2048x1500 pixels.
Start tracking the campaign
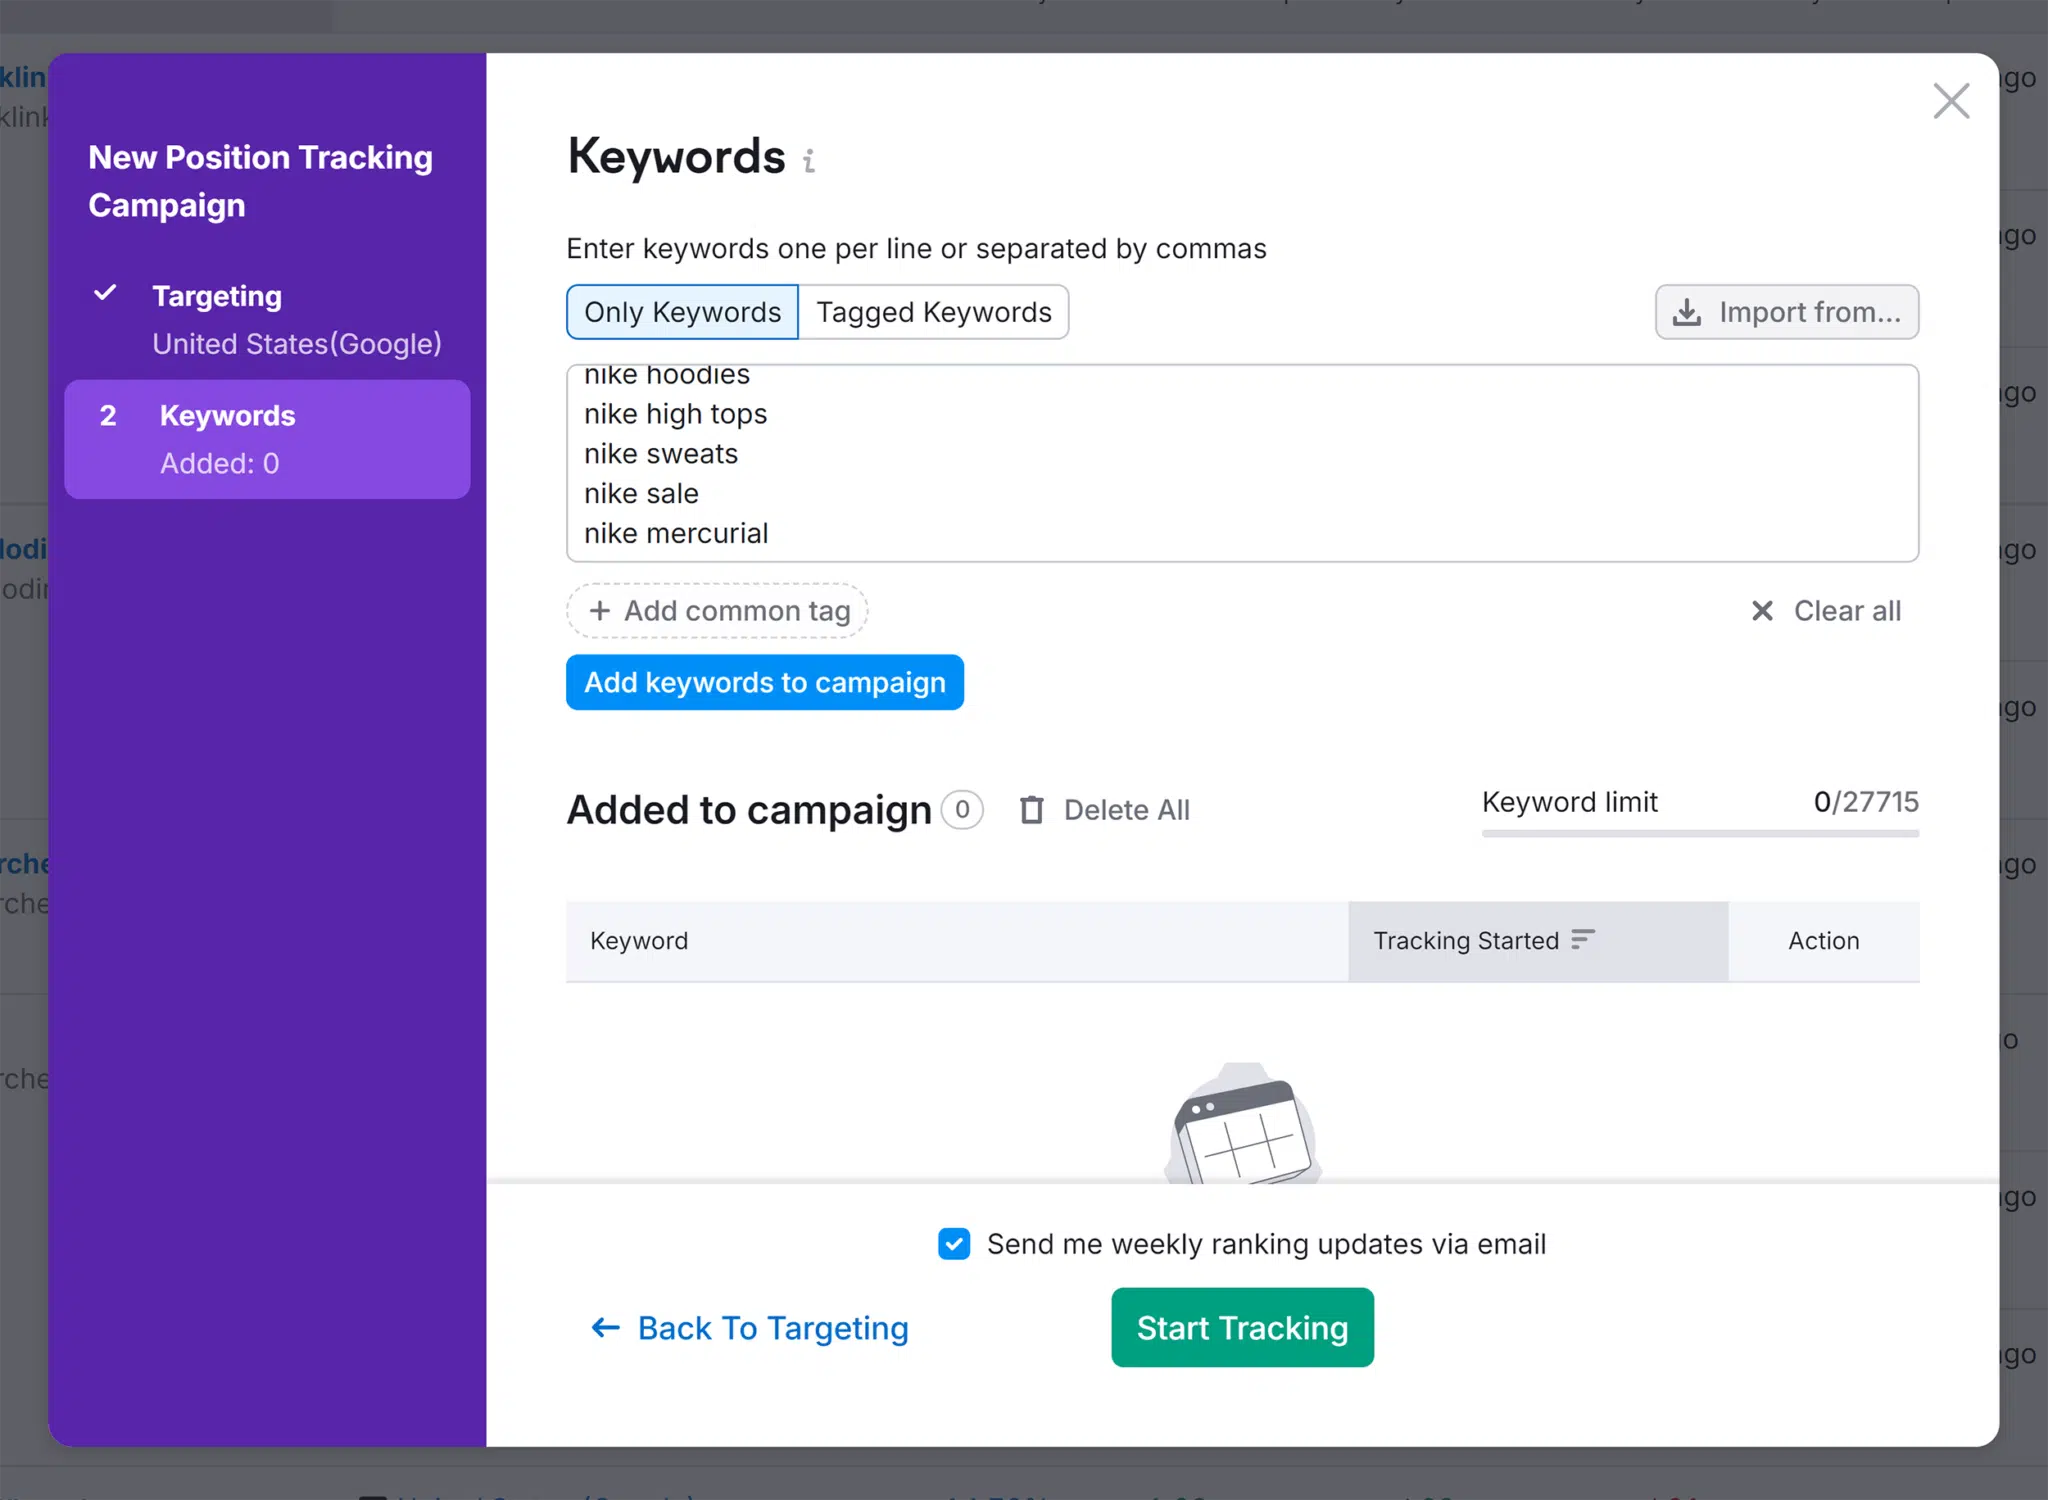pos(1242,1328)
